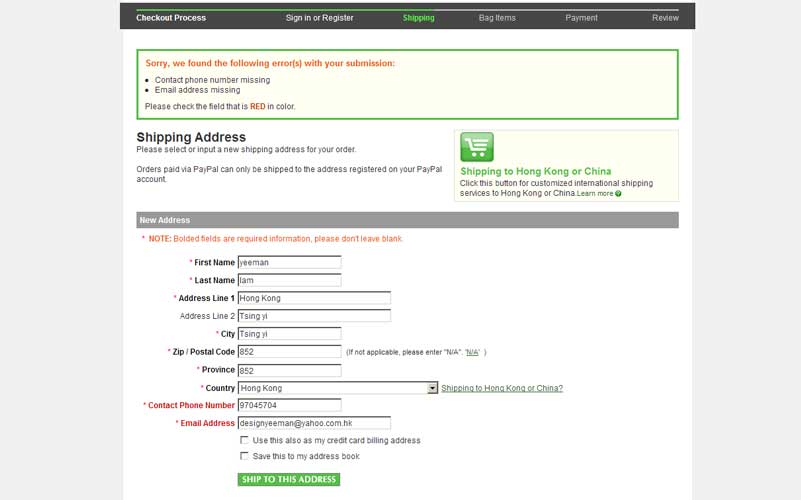Open the Payment checkout step
Image resolution: width=801 pixels, height=500 pixels.
pos(581,18)
